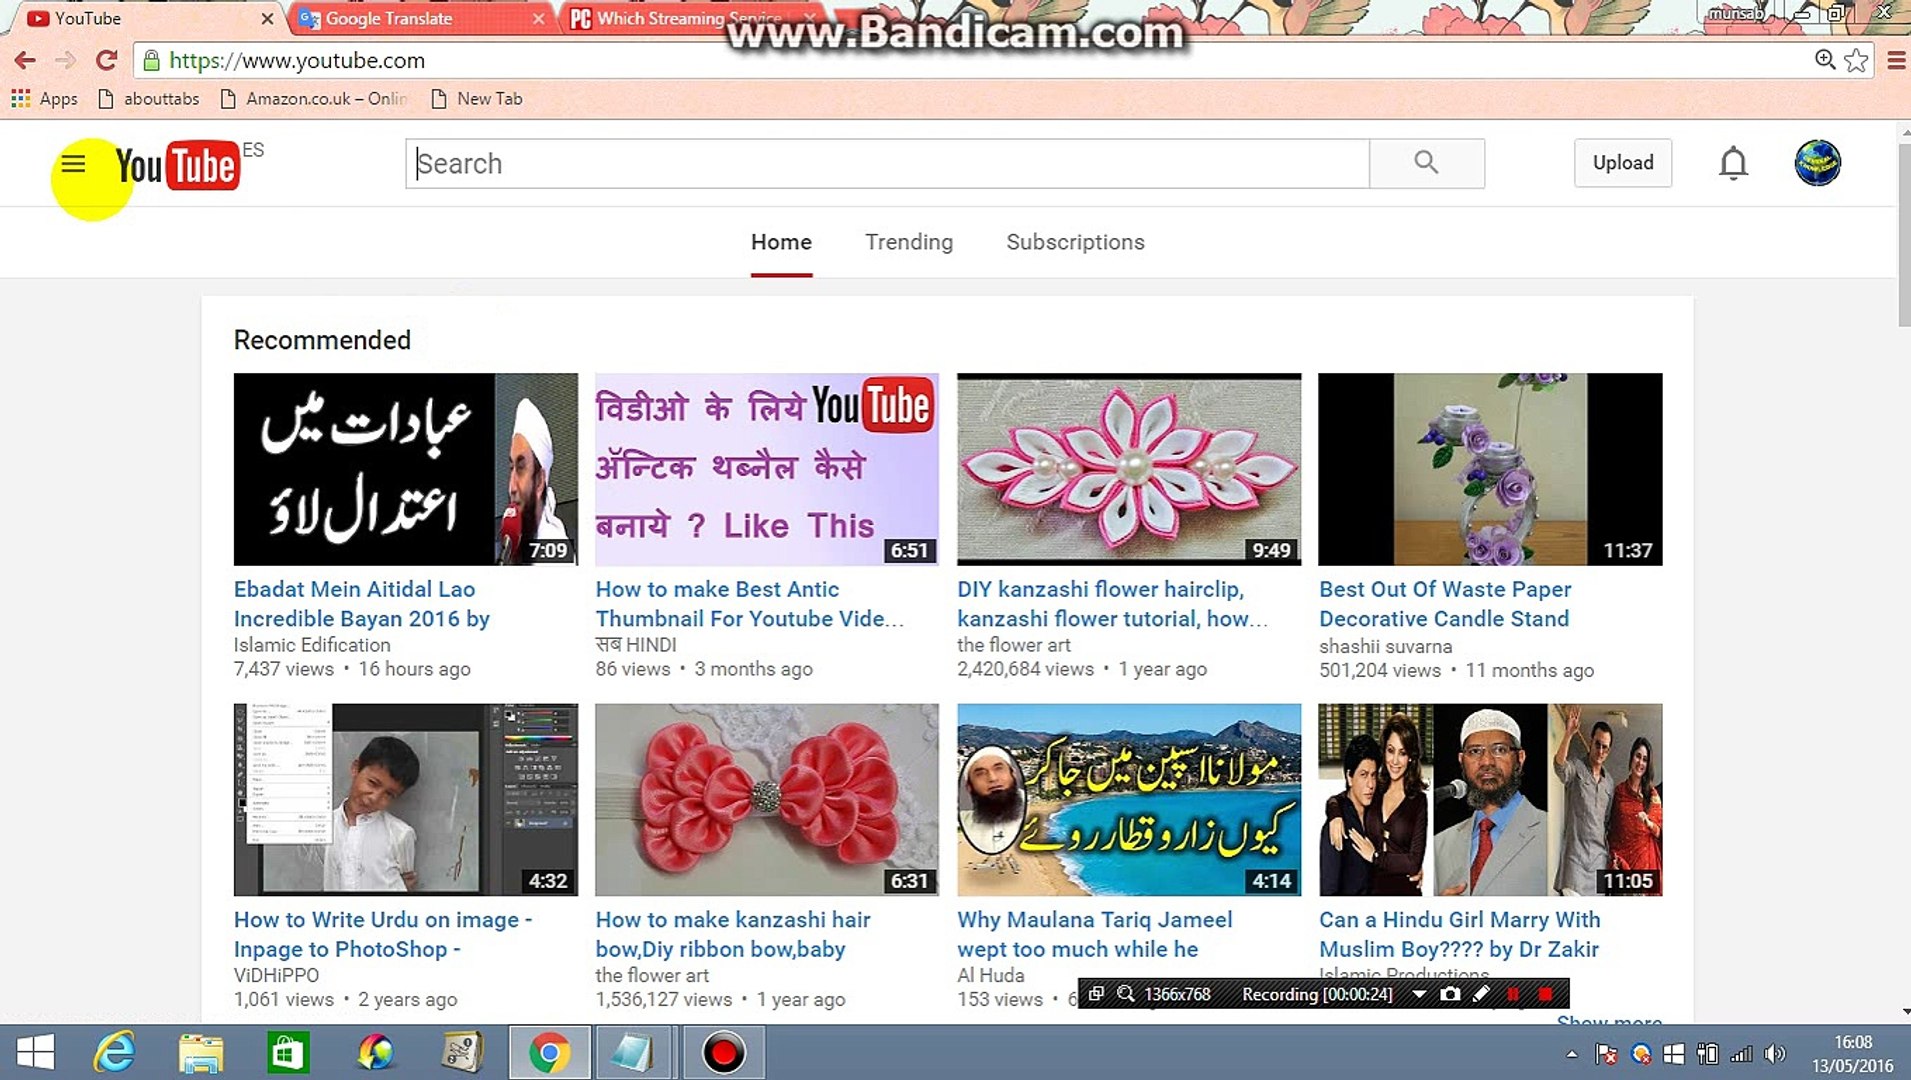Open Best Antic Thumbnail video title
This screenshot has width=1911, height=1080.
tap(750, 604)
